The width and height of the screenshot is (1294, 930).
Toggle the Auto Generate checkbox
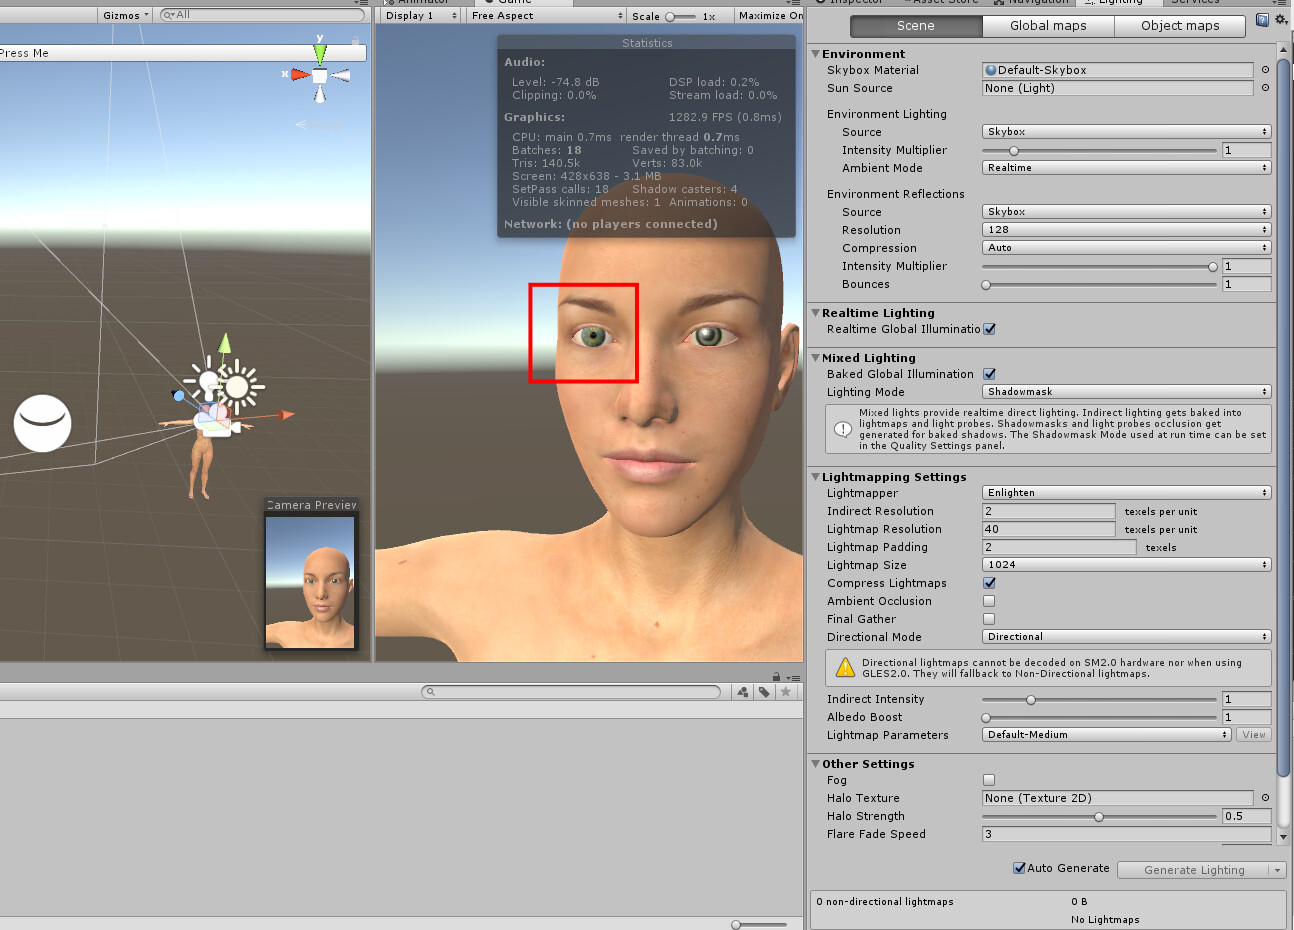[x=1021, y=868]
